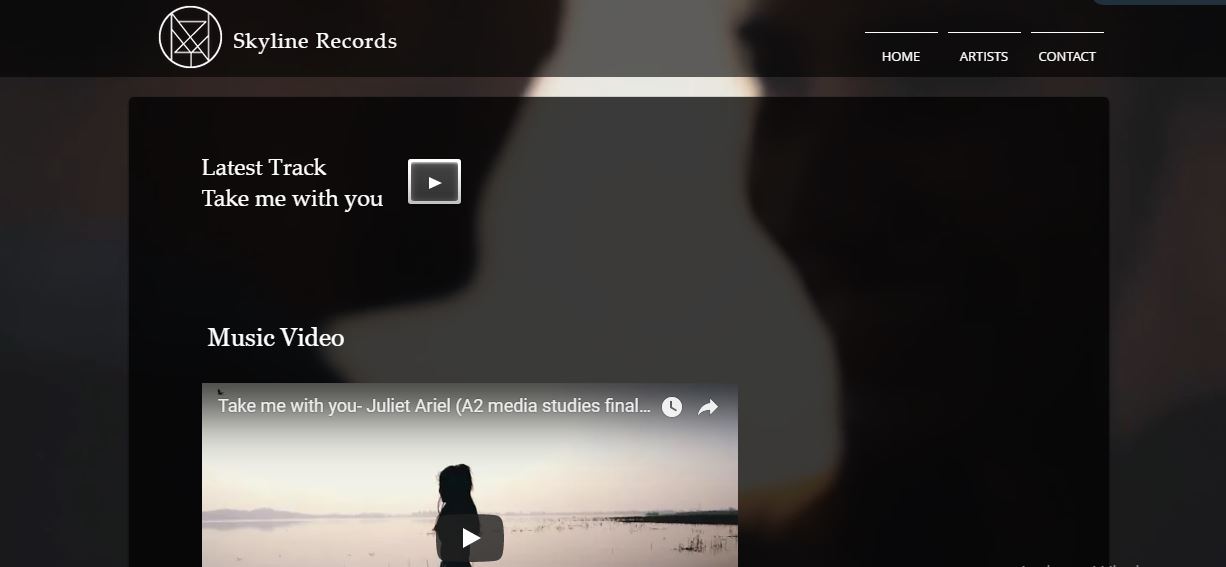1226x567 pixels.
Task: Click the Skyline Records site title text
Action: coord(315,41)
